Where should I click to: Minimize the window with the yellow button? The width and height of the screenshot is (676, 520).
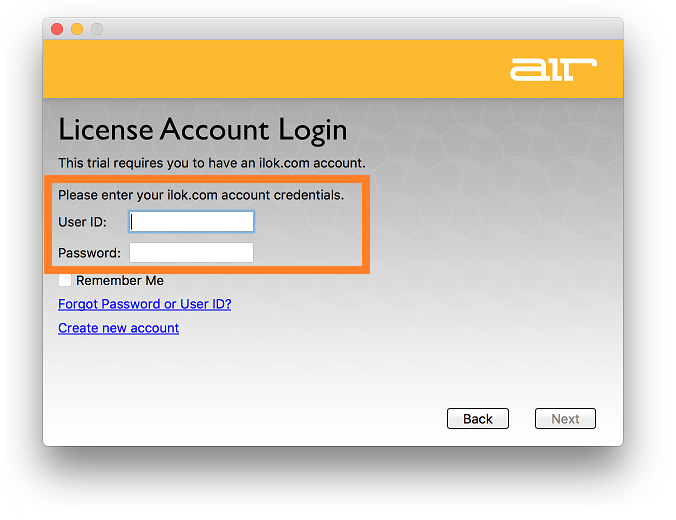(77, 29)
